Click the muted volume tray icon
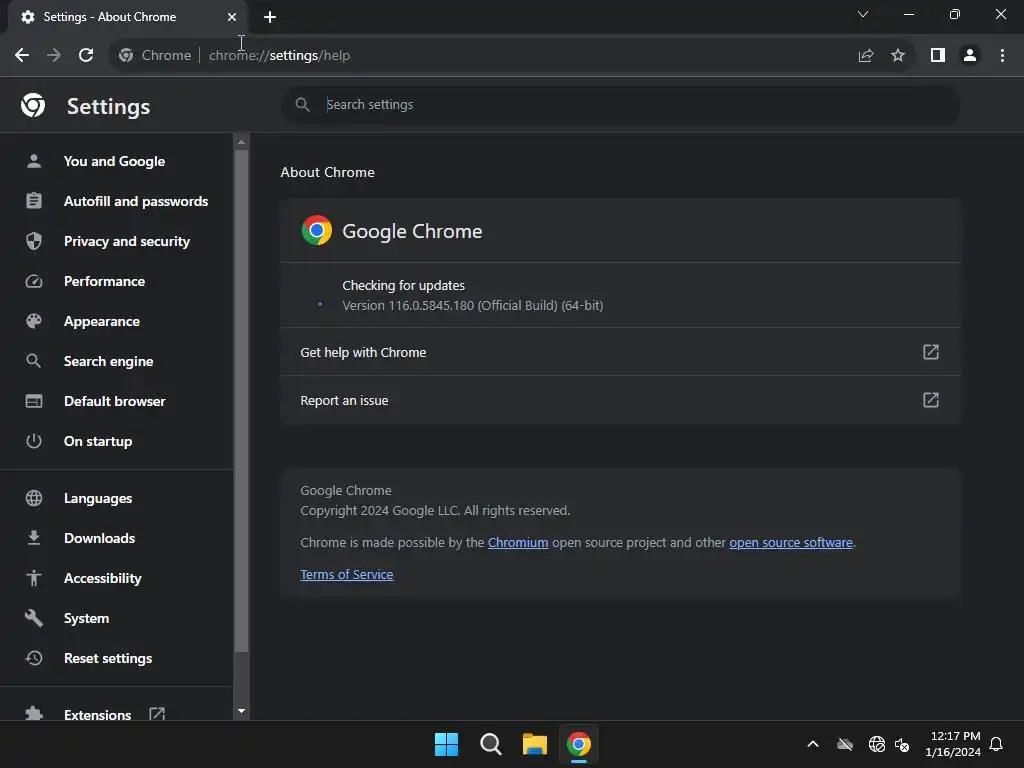 pos(902,744)
